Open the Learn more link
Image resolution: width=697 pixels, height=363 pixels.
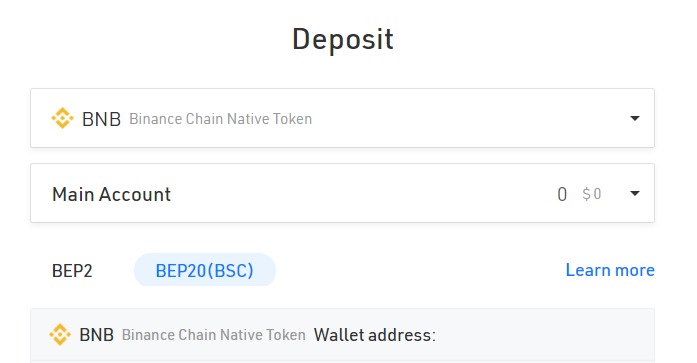pyautogui.click(x=610, y=270)
